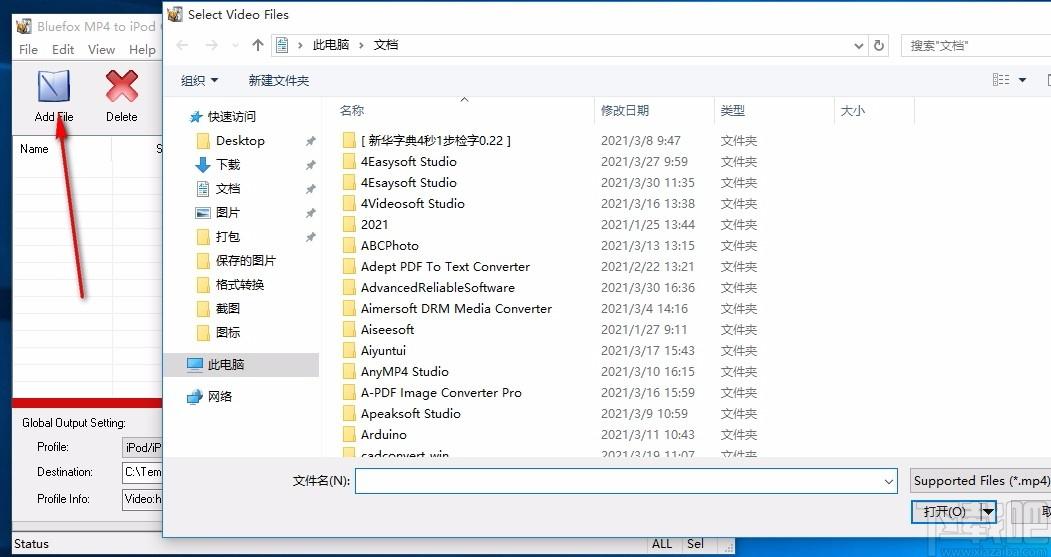Go back with the dialog's back arrow
This screenshot has height=557, width=1051.
point(182,45)
